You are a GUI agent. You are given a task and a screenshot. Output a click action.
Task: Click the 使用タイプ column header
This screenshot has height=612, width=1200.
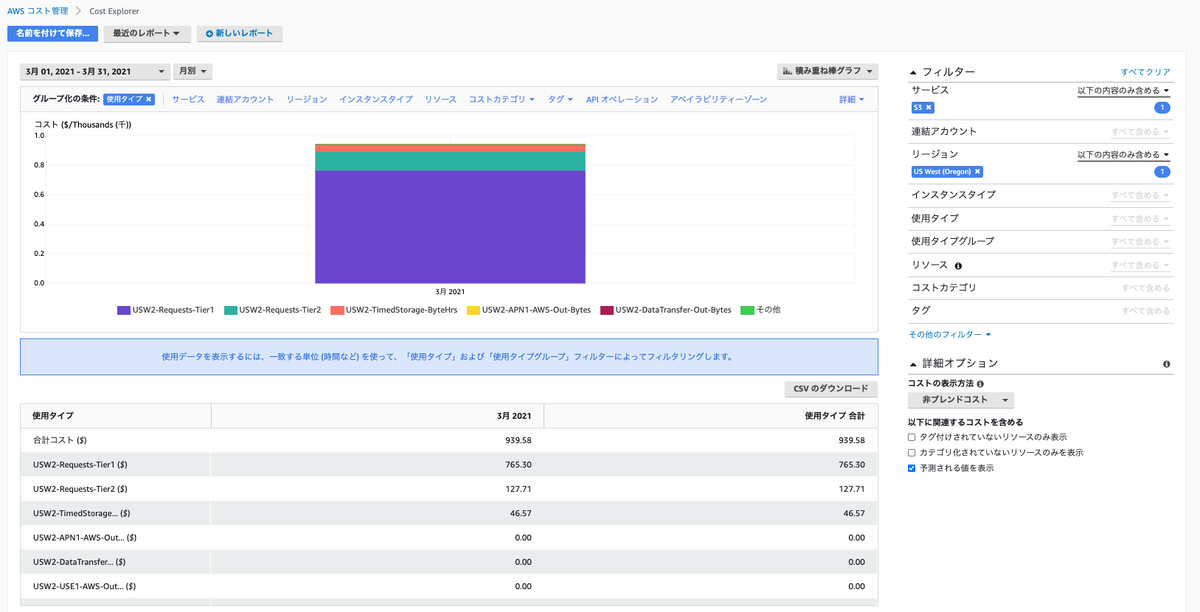(115, 415)
